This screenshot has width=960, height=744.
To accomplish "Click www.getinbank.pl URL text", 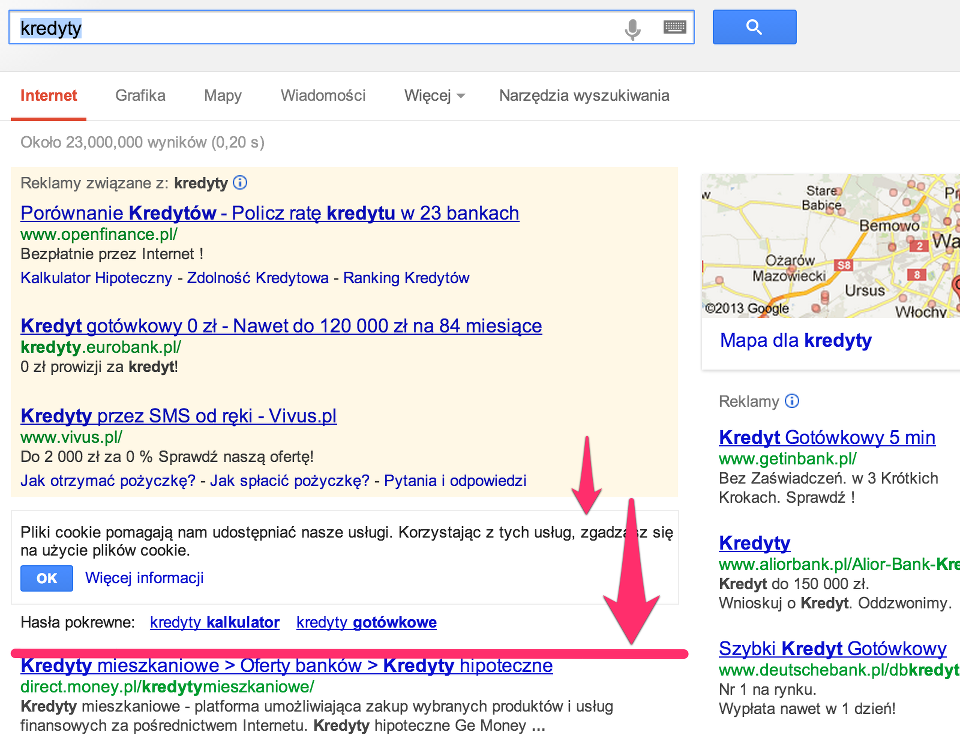I will (787, 459).
